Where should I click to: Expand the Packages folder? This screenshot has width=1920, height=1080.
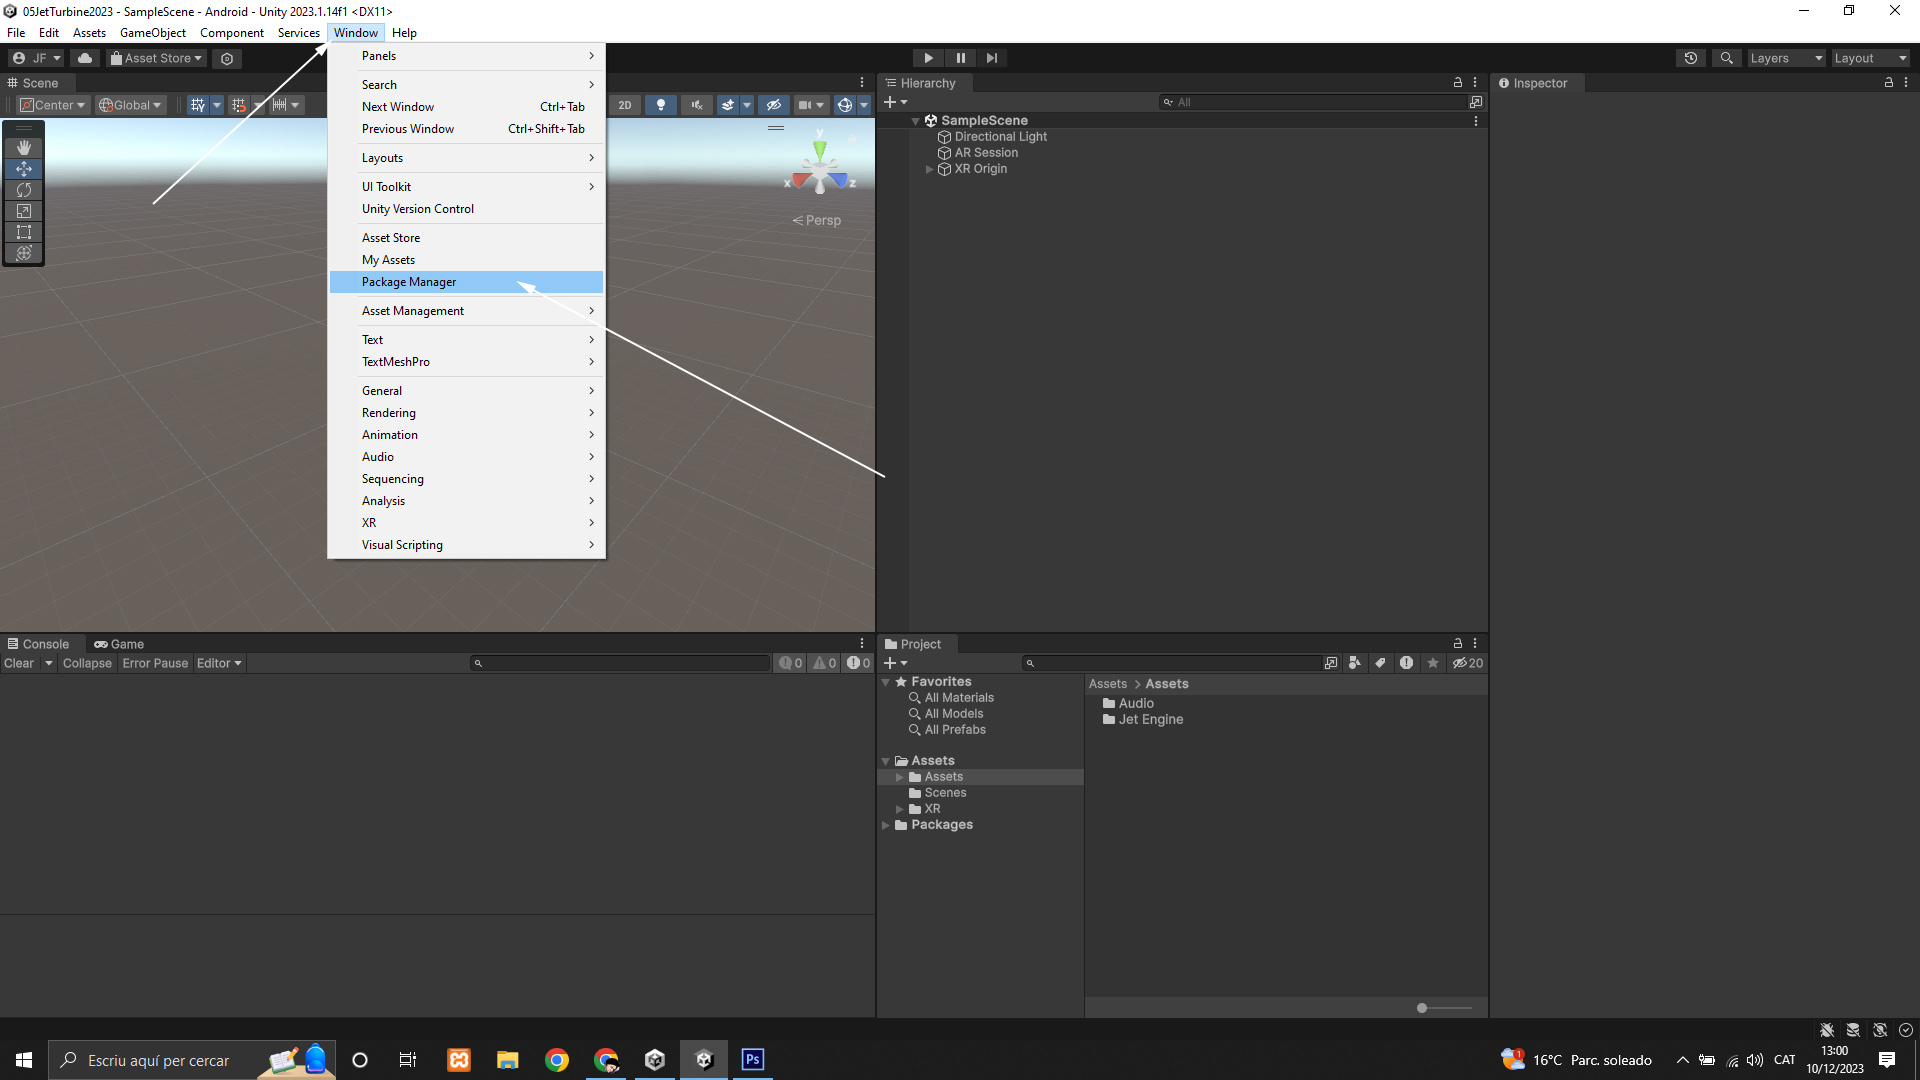[885, 825]
